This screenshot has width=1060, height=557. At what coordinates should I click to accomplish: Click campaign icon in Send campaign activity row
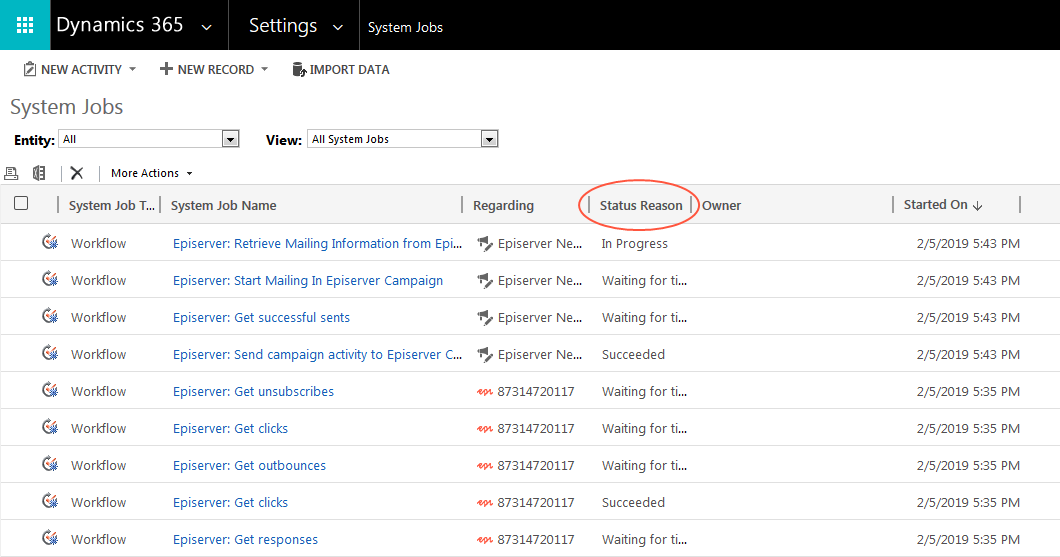[x=484, y=354]
